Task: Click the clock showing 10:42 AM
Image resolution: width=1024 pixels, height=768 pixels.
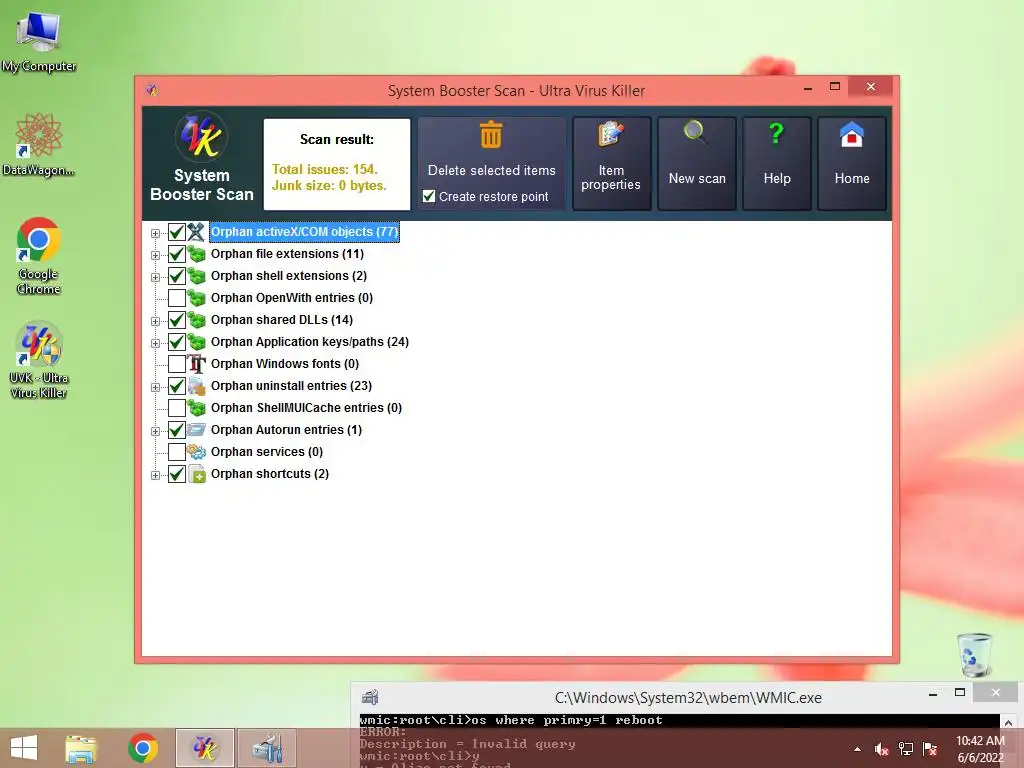Action: (x=980, y=741)
